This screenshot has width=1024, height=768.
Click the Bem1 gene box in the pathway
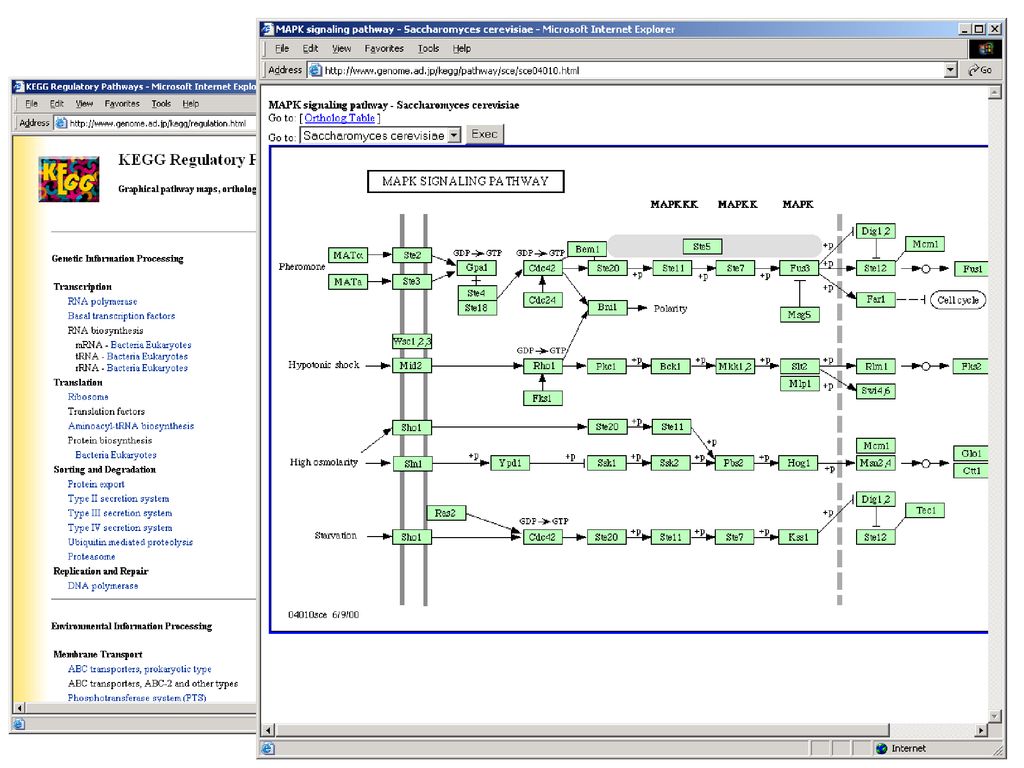click(x=587, y=249)
